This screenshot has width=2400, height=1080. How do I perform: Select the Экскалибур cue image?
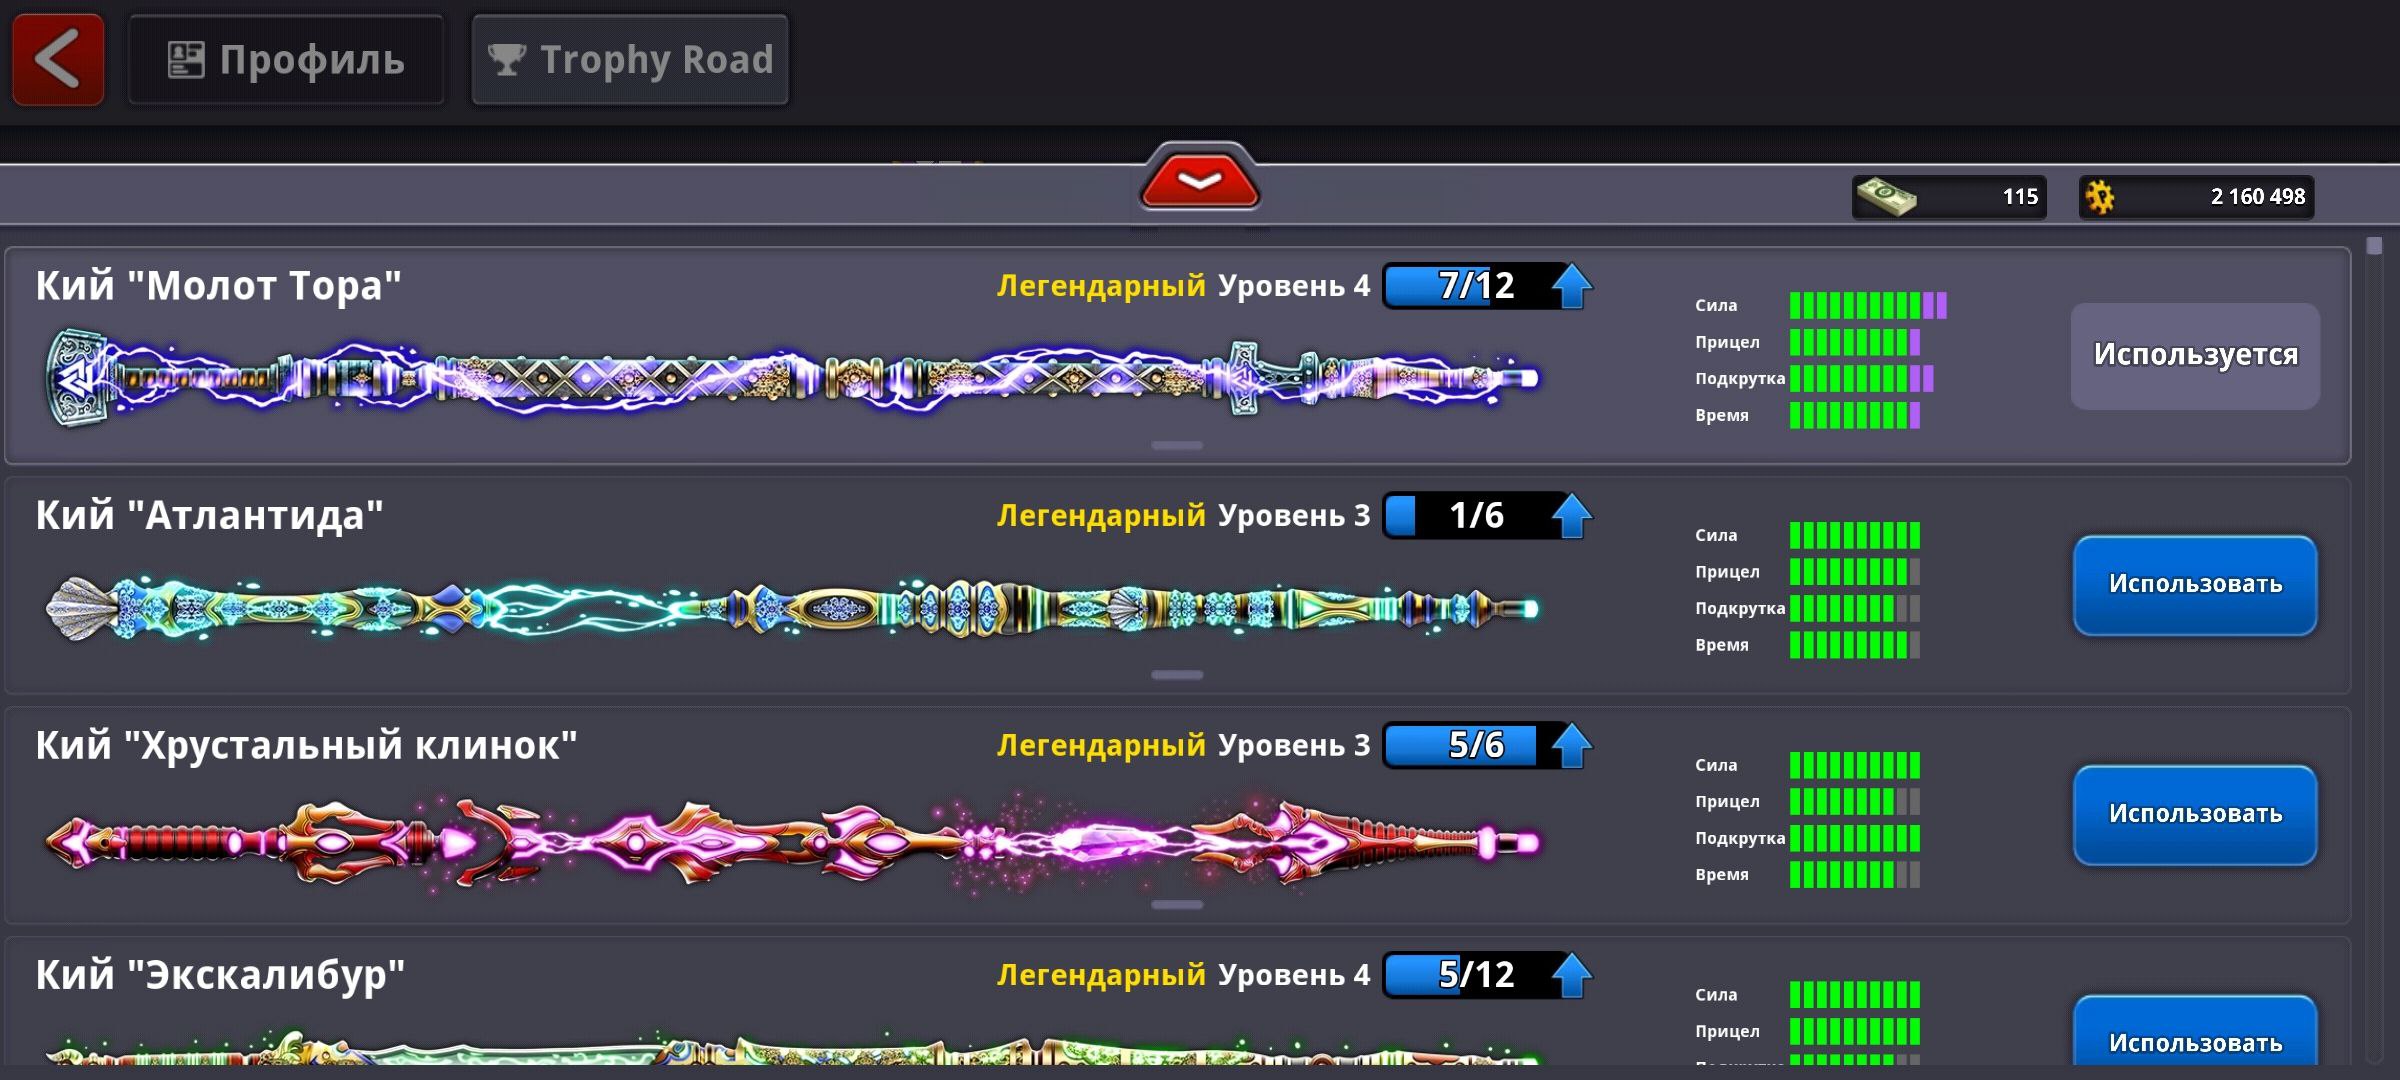click(x=792, y=1048)
